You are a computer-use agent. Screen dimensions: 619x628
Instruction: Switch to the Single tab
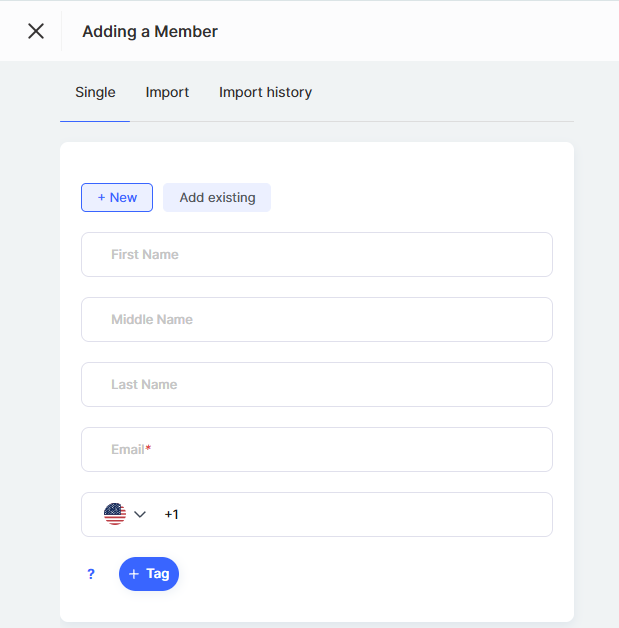pos(95,92)
